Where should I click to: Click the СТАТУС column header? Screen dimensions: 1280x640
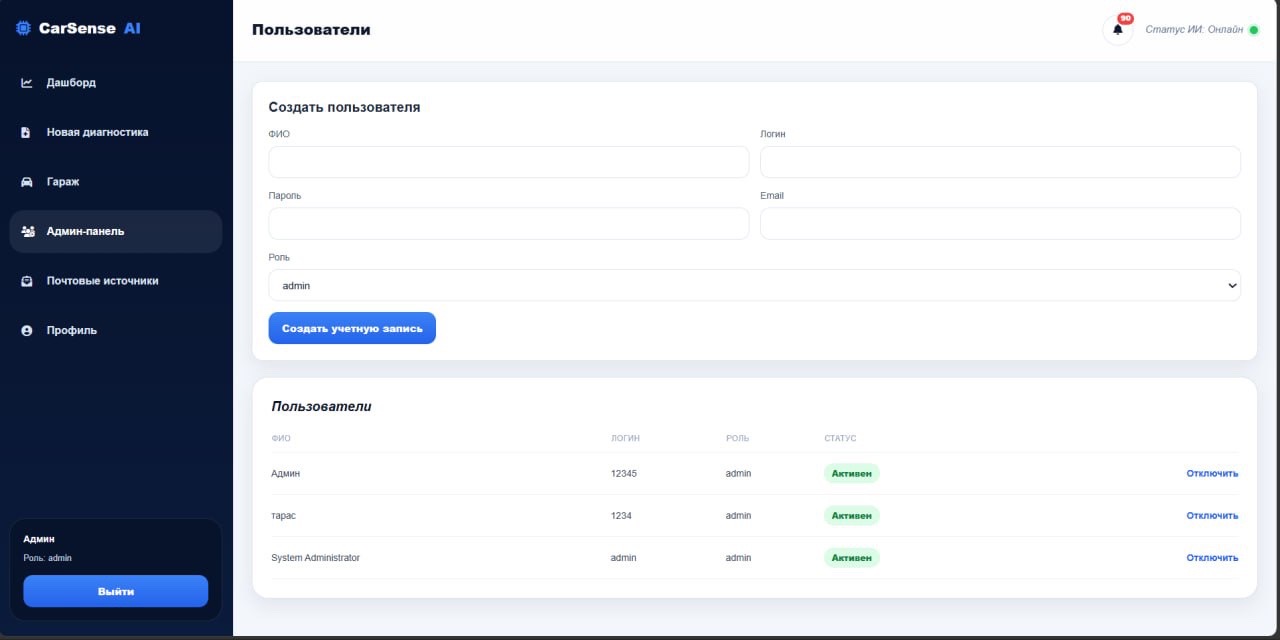tap(840, 439)
